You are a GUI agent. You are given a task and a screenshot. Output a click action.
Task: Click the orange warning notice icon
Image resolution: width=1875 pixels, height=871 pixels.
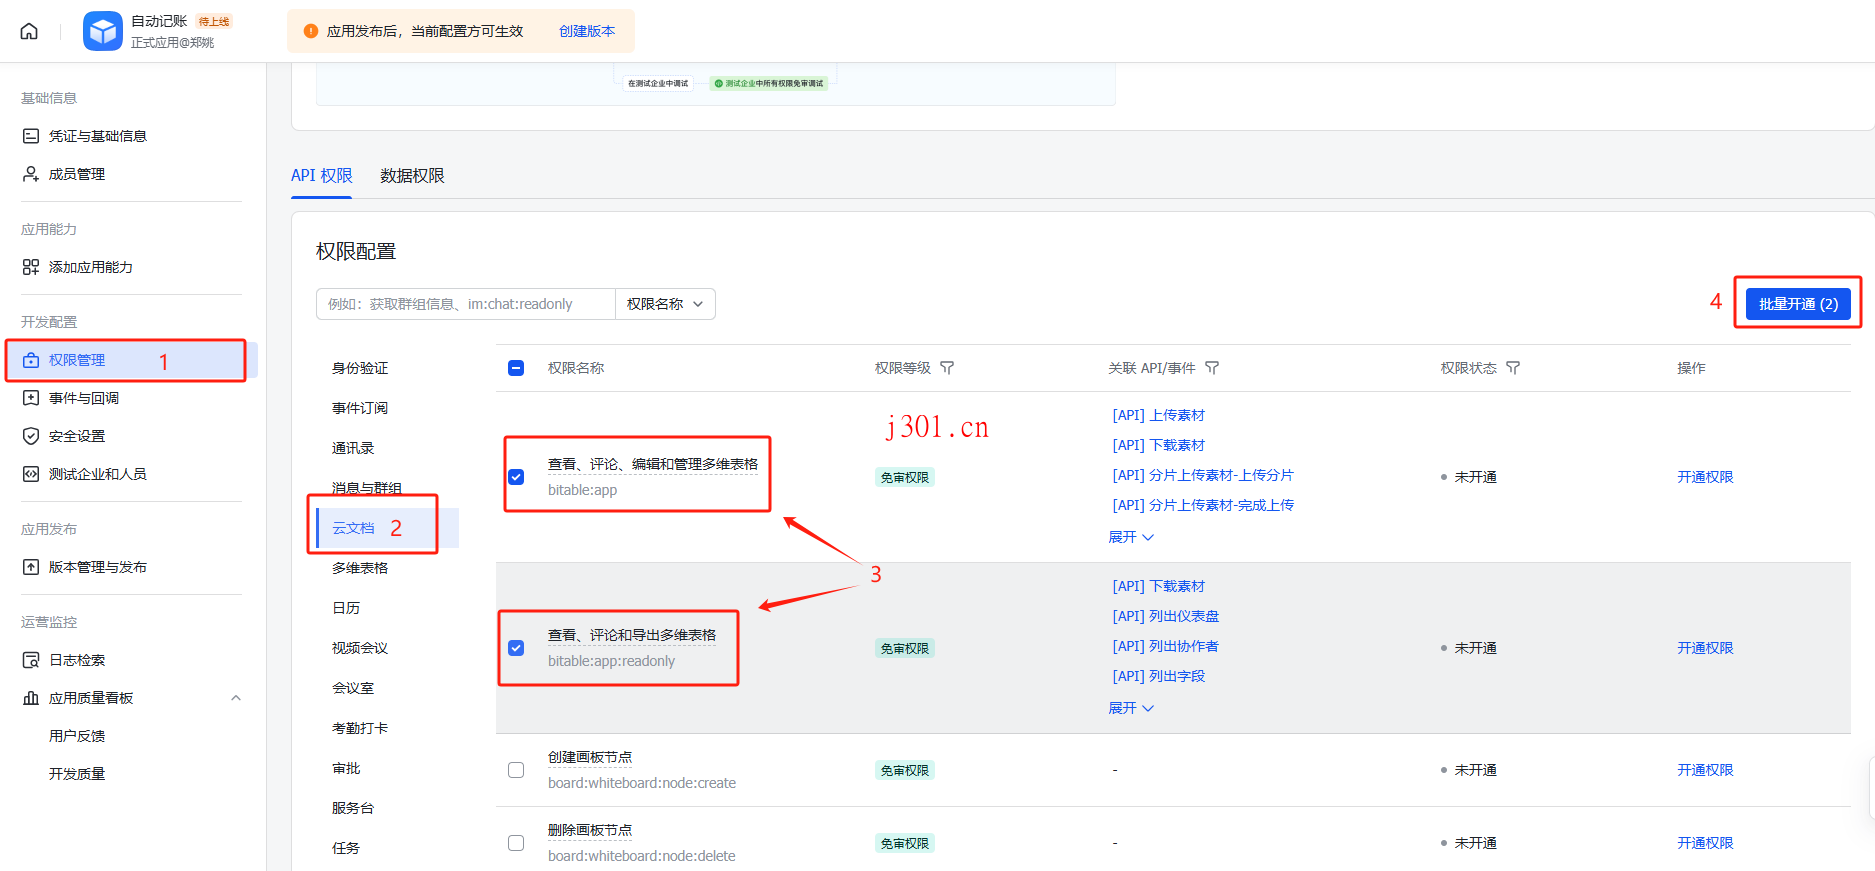point(310,31)
